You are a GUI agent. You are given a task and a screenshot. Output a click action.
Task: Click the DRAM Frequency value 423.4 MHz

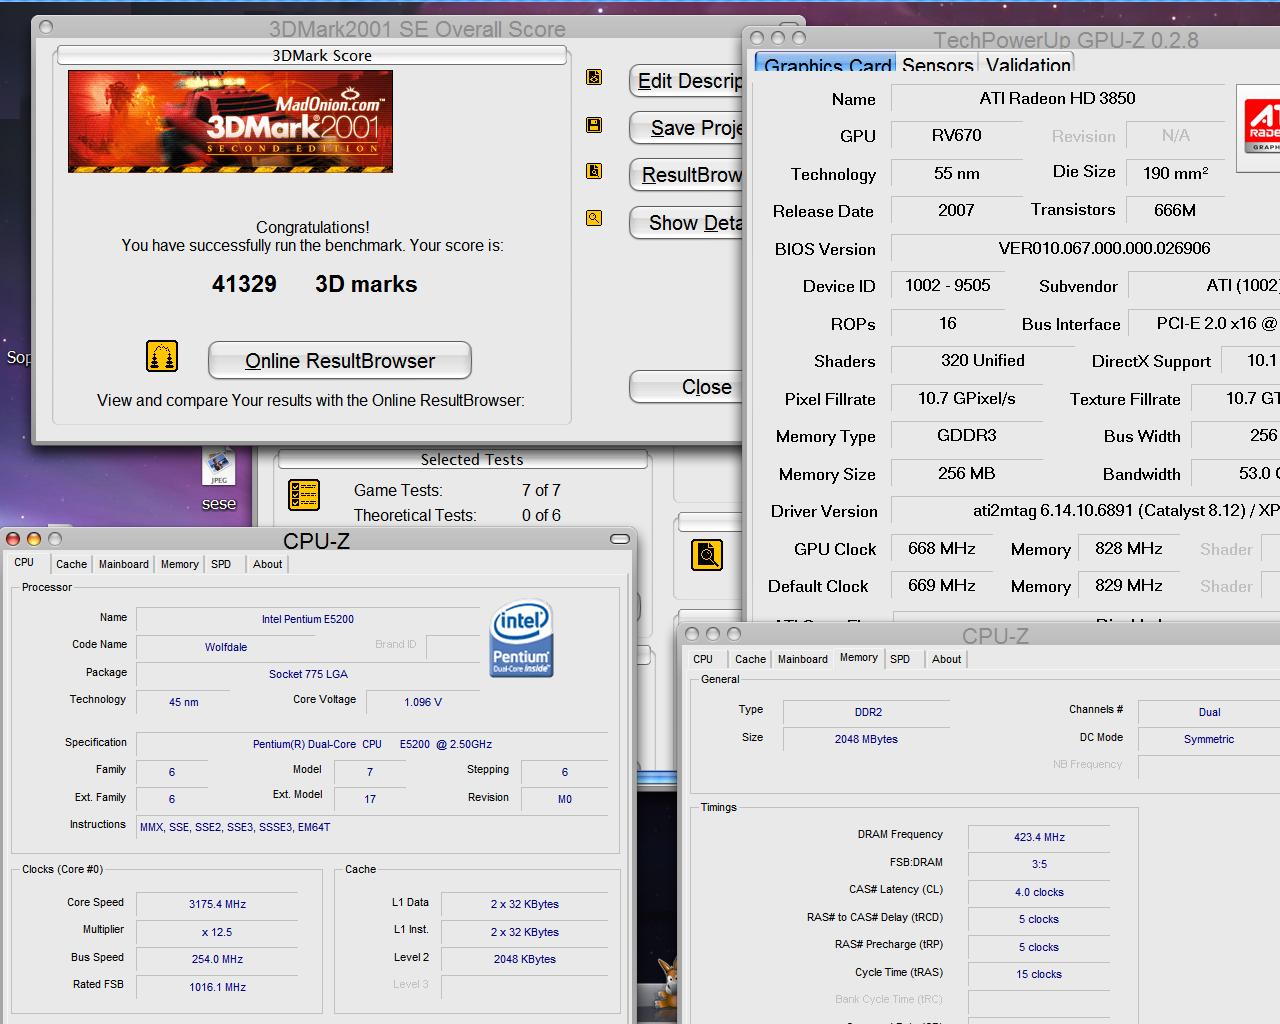(x=1039, y=837)
